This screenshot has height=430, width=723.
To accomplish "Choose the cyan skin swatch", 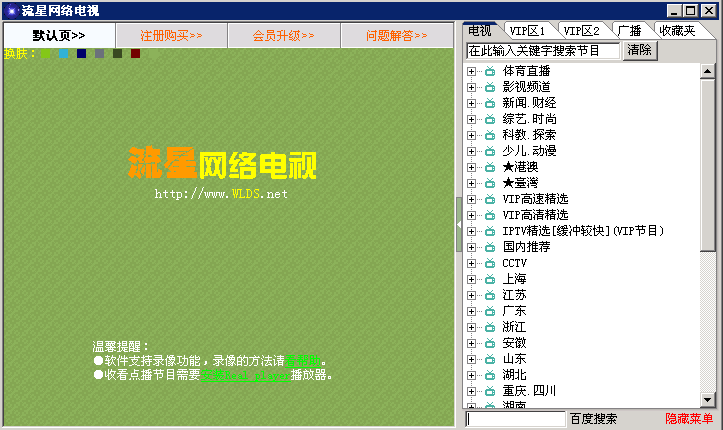I will [x=63, y=54].
